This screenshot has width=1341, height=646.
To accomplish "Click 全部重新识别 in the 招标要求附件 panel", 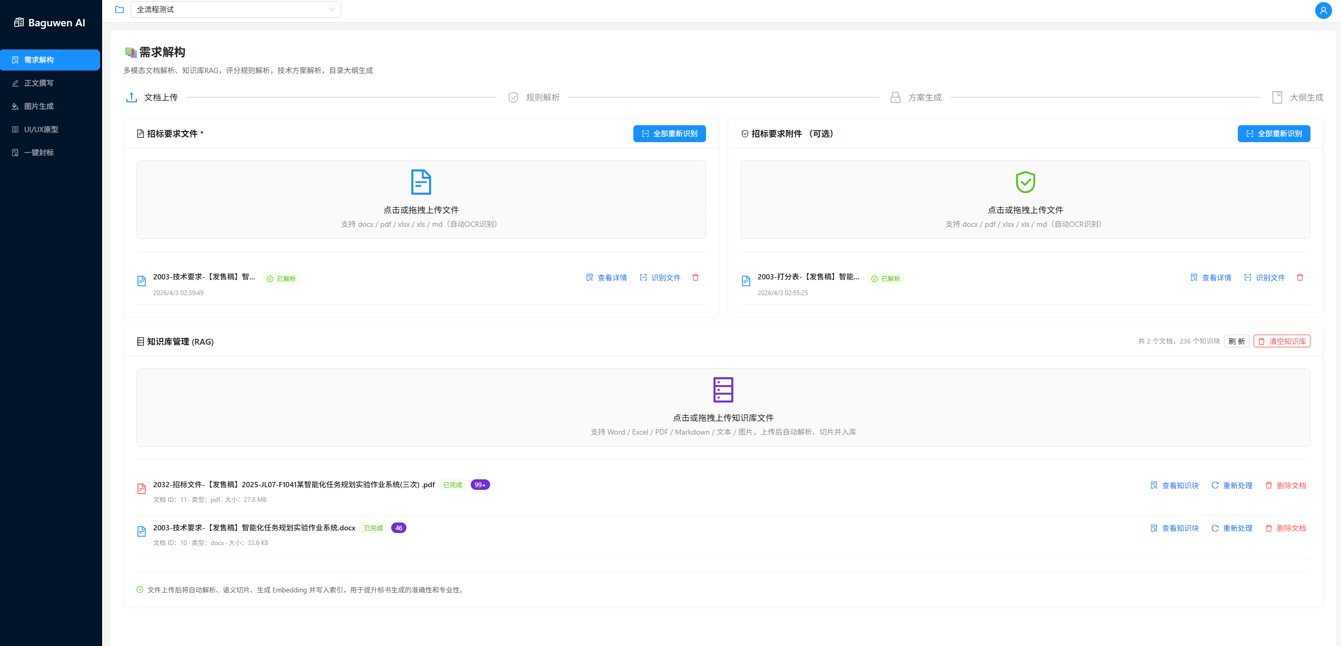I will tap(1274, 134).
